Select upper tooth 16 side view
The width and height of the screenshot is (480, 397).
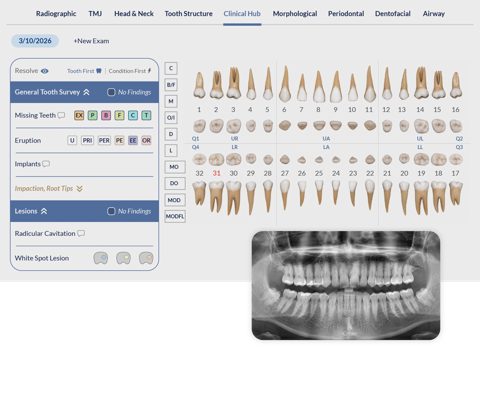[456, 85]
